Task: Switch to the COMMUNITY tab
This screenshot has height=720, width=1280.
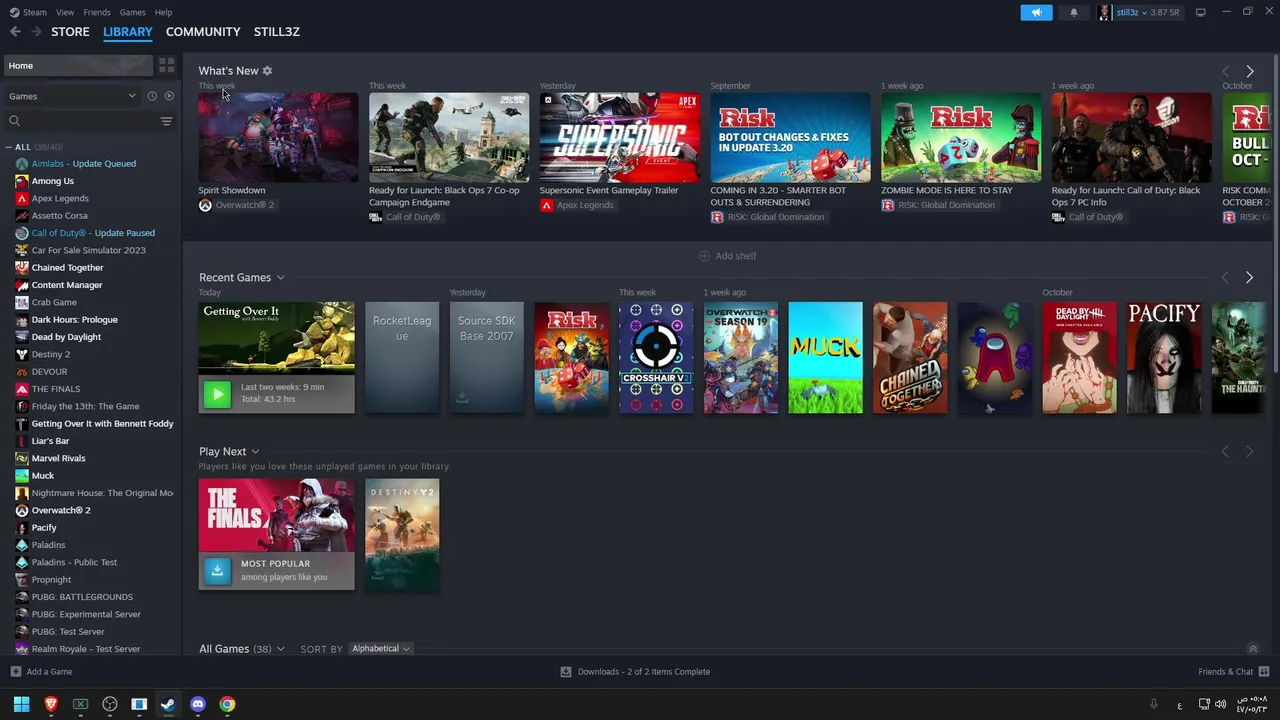Action: (x=203, y=32)
